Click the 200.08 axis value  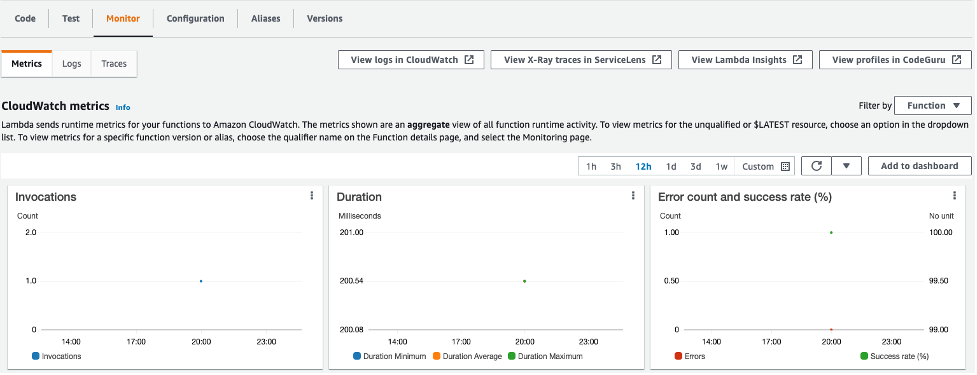click(x=351, y=330)
